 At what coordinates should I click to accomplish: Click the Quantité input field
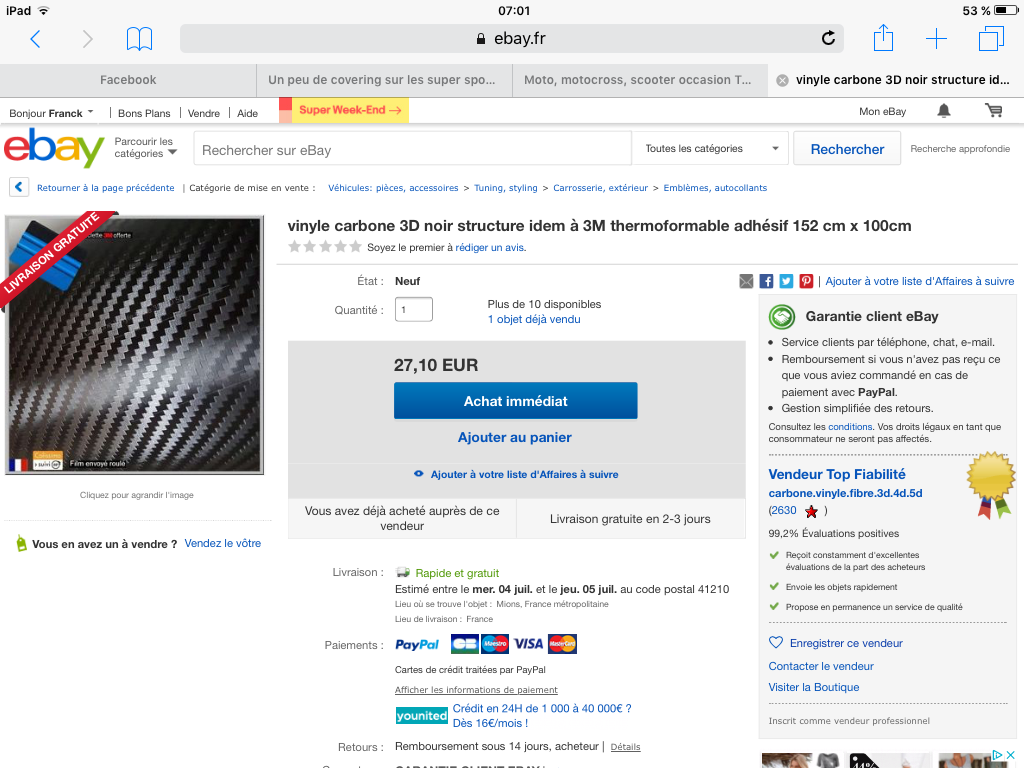click(413, 310)
